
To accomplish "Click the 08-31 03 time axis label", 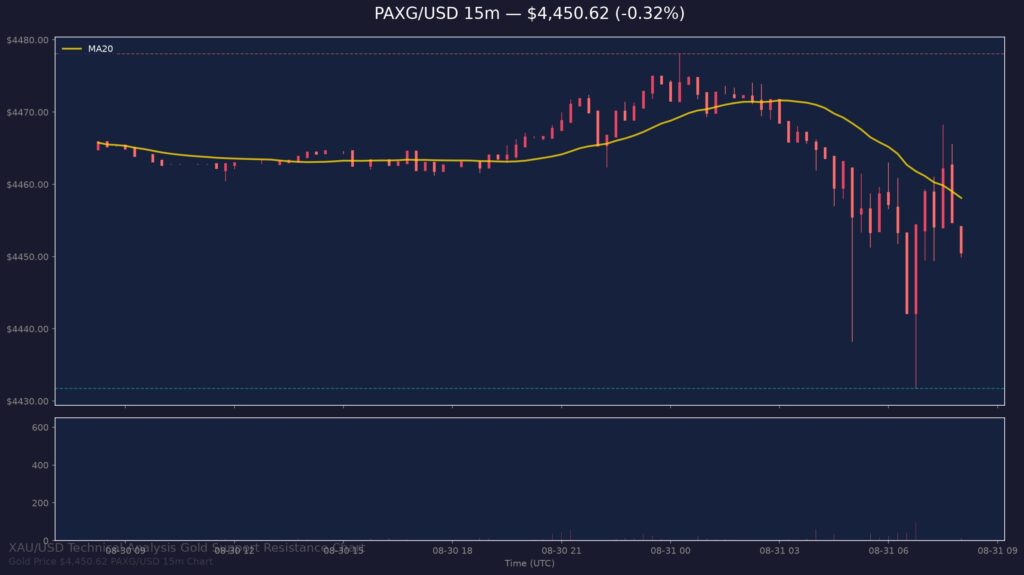I will [x=779, y=551].
